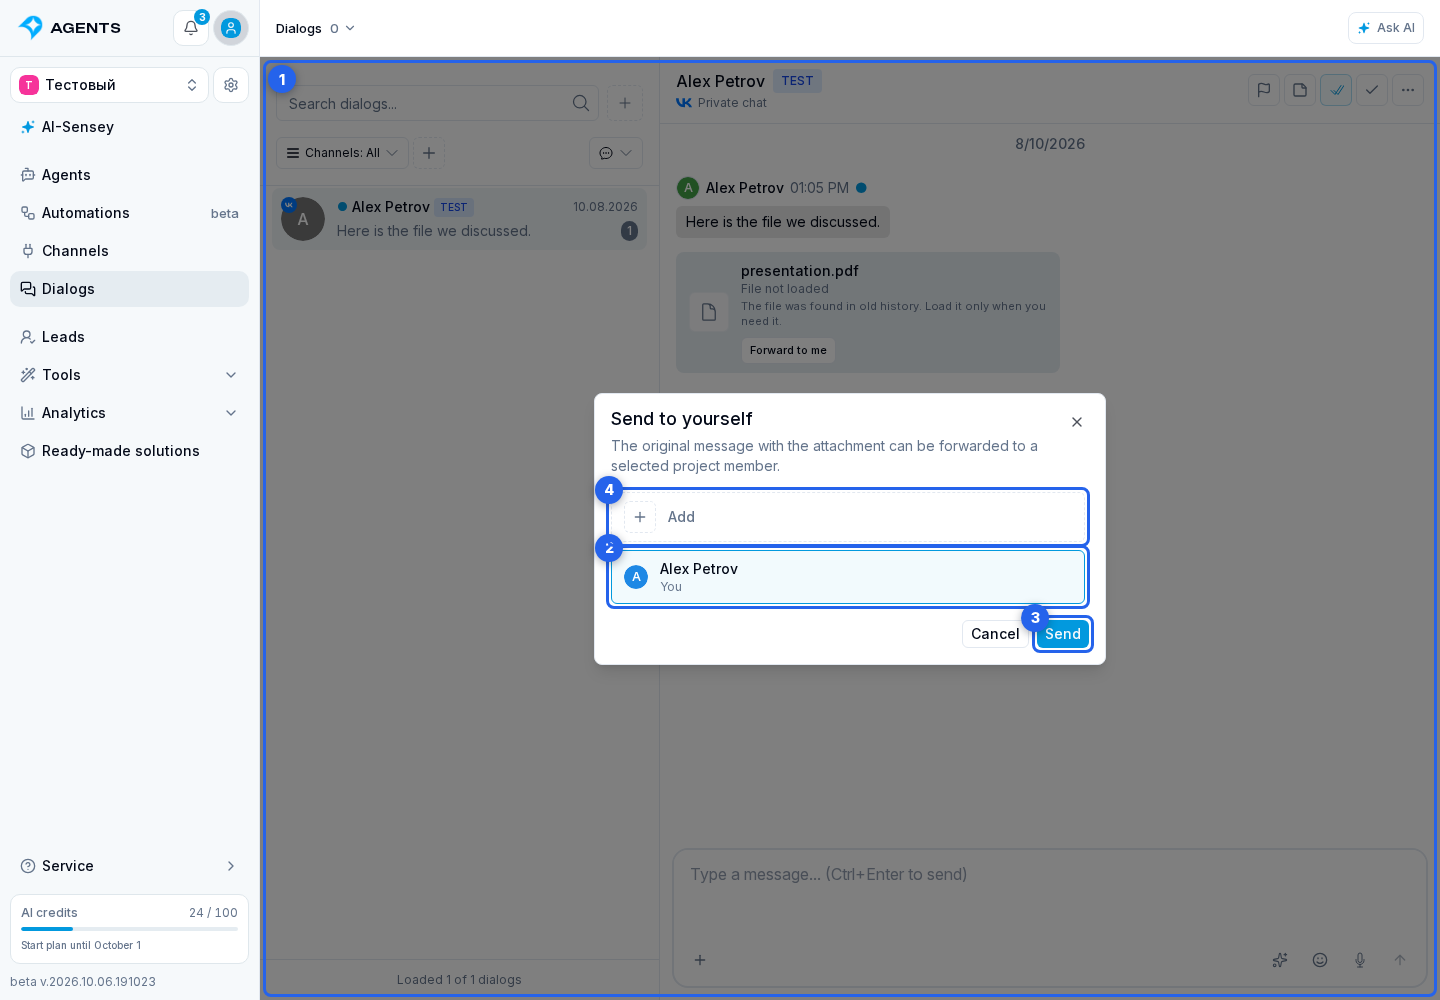
Task: Open the chat type filter dropdown
Action: pyautogui.click(x=616, y=153)
